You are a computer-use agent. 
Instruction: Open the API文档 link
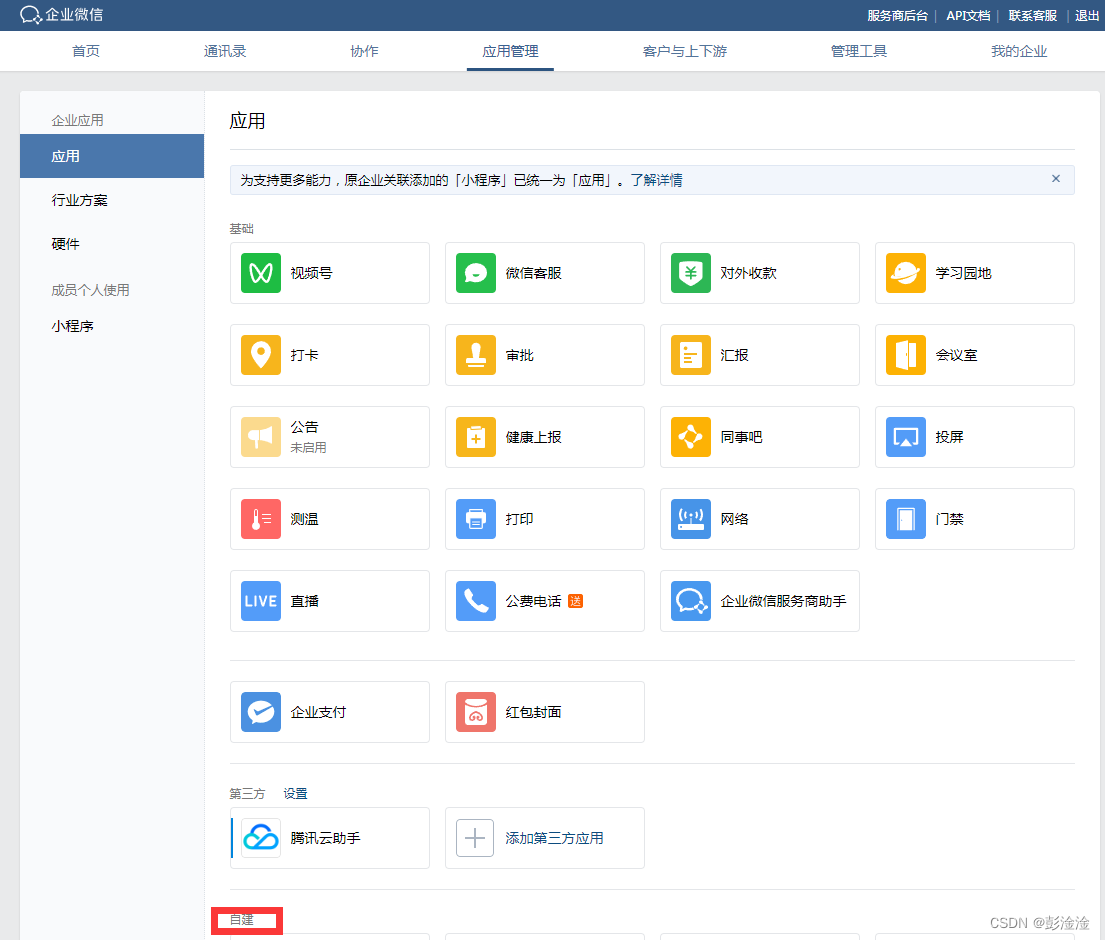tap(968, 16)
